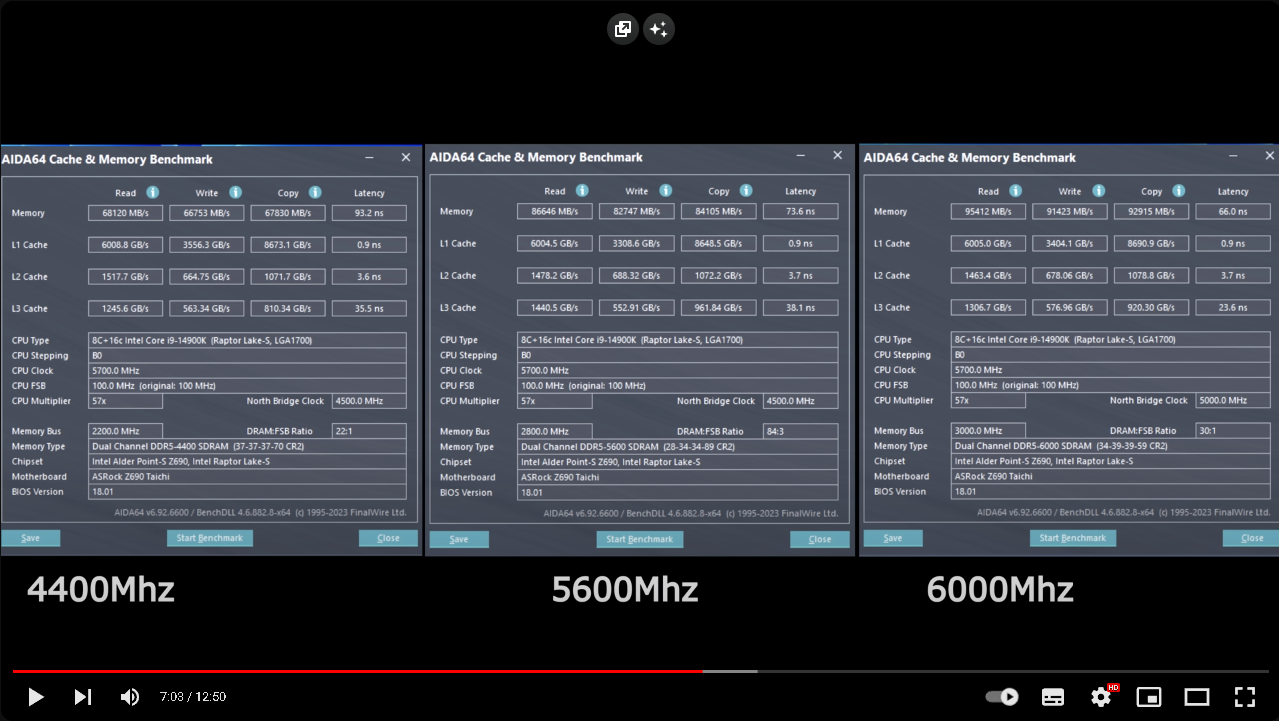
Task: Start Benchmark in the DDR5-6000 window
Action: click(1073, 538)
